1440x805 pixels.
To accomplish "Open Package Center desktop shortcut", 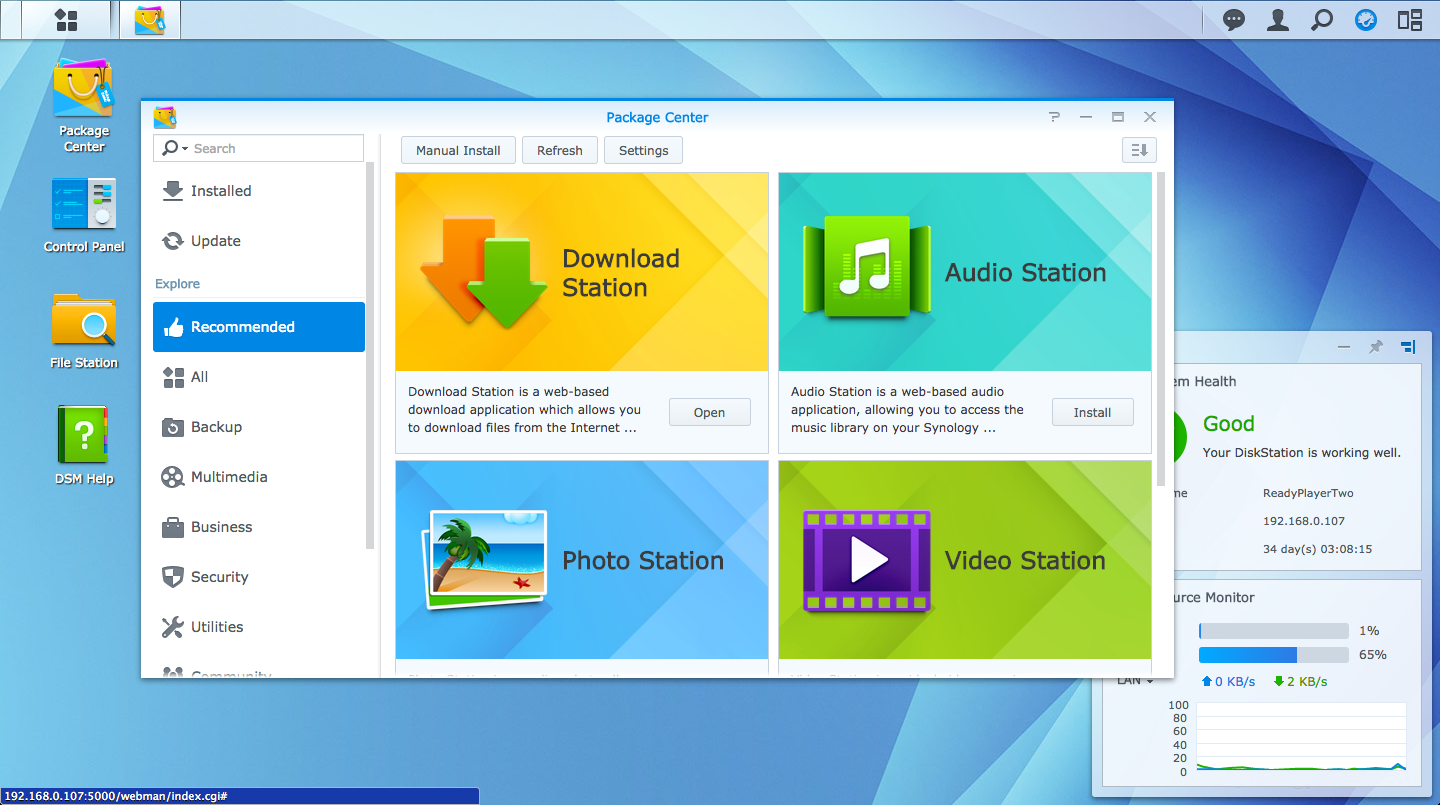I will coord(84,104).
